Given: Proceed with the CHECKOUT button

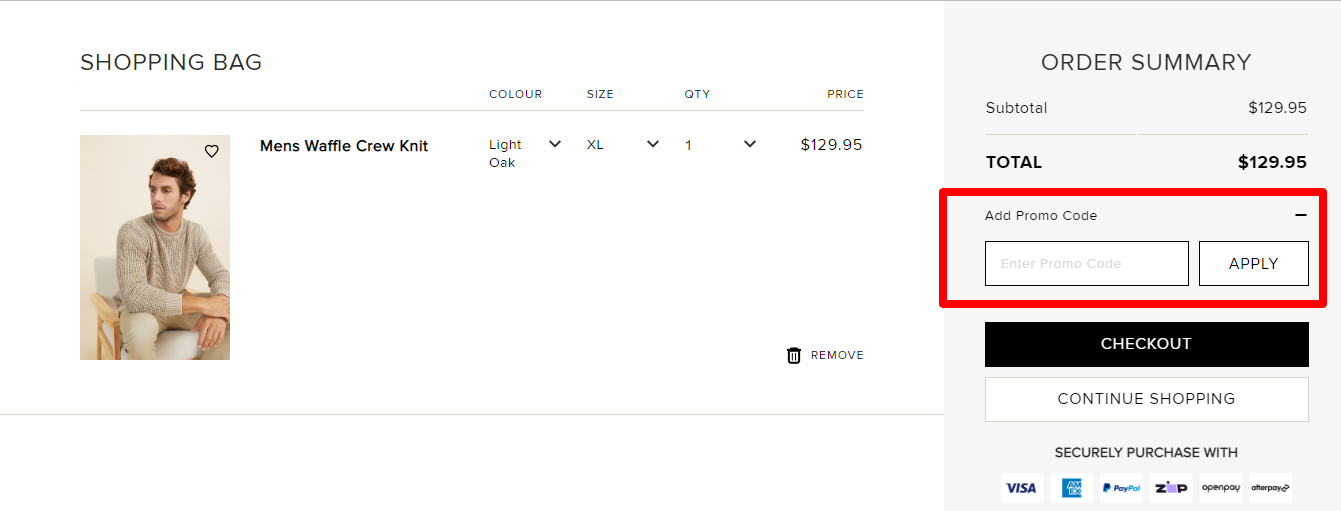Looking at the screenshot, I should pos(1146,344).
